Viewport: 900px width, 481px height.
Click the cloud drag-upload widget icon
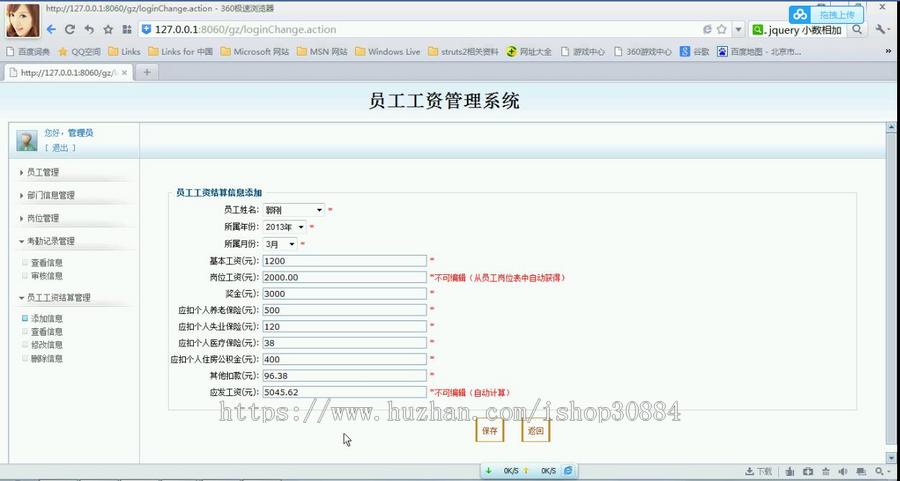800,15
